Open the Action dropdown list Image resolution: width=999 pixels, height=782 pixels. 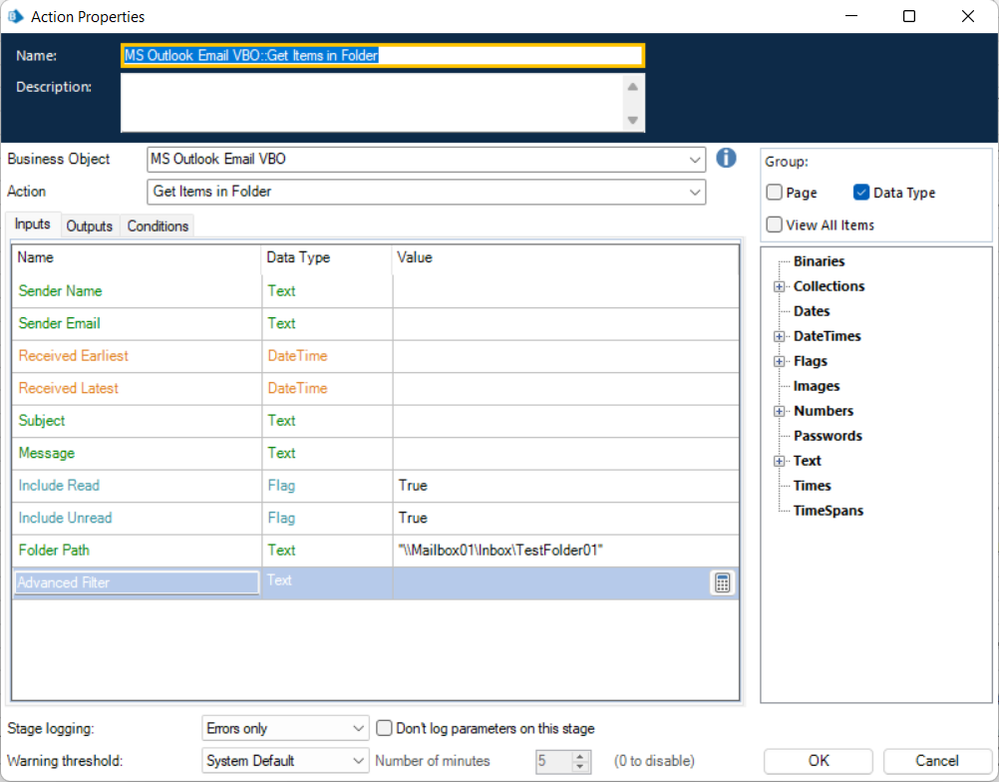(x=695, y=192)
